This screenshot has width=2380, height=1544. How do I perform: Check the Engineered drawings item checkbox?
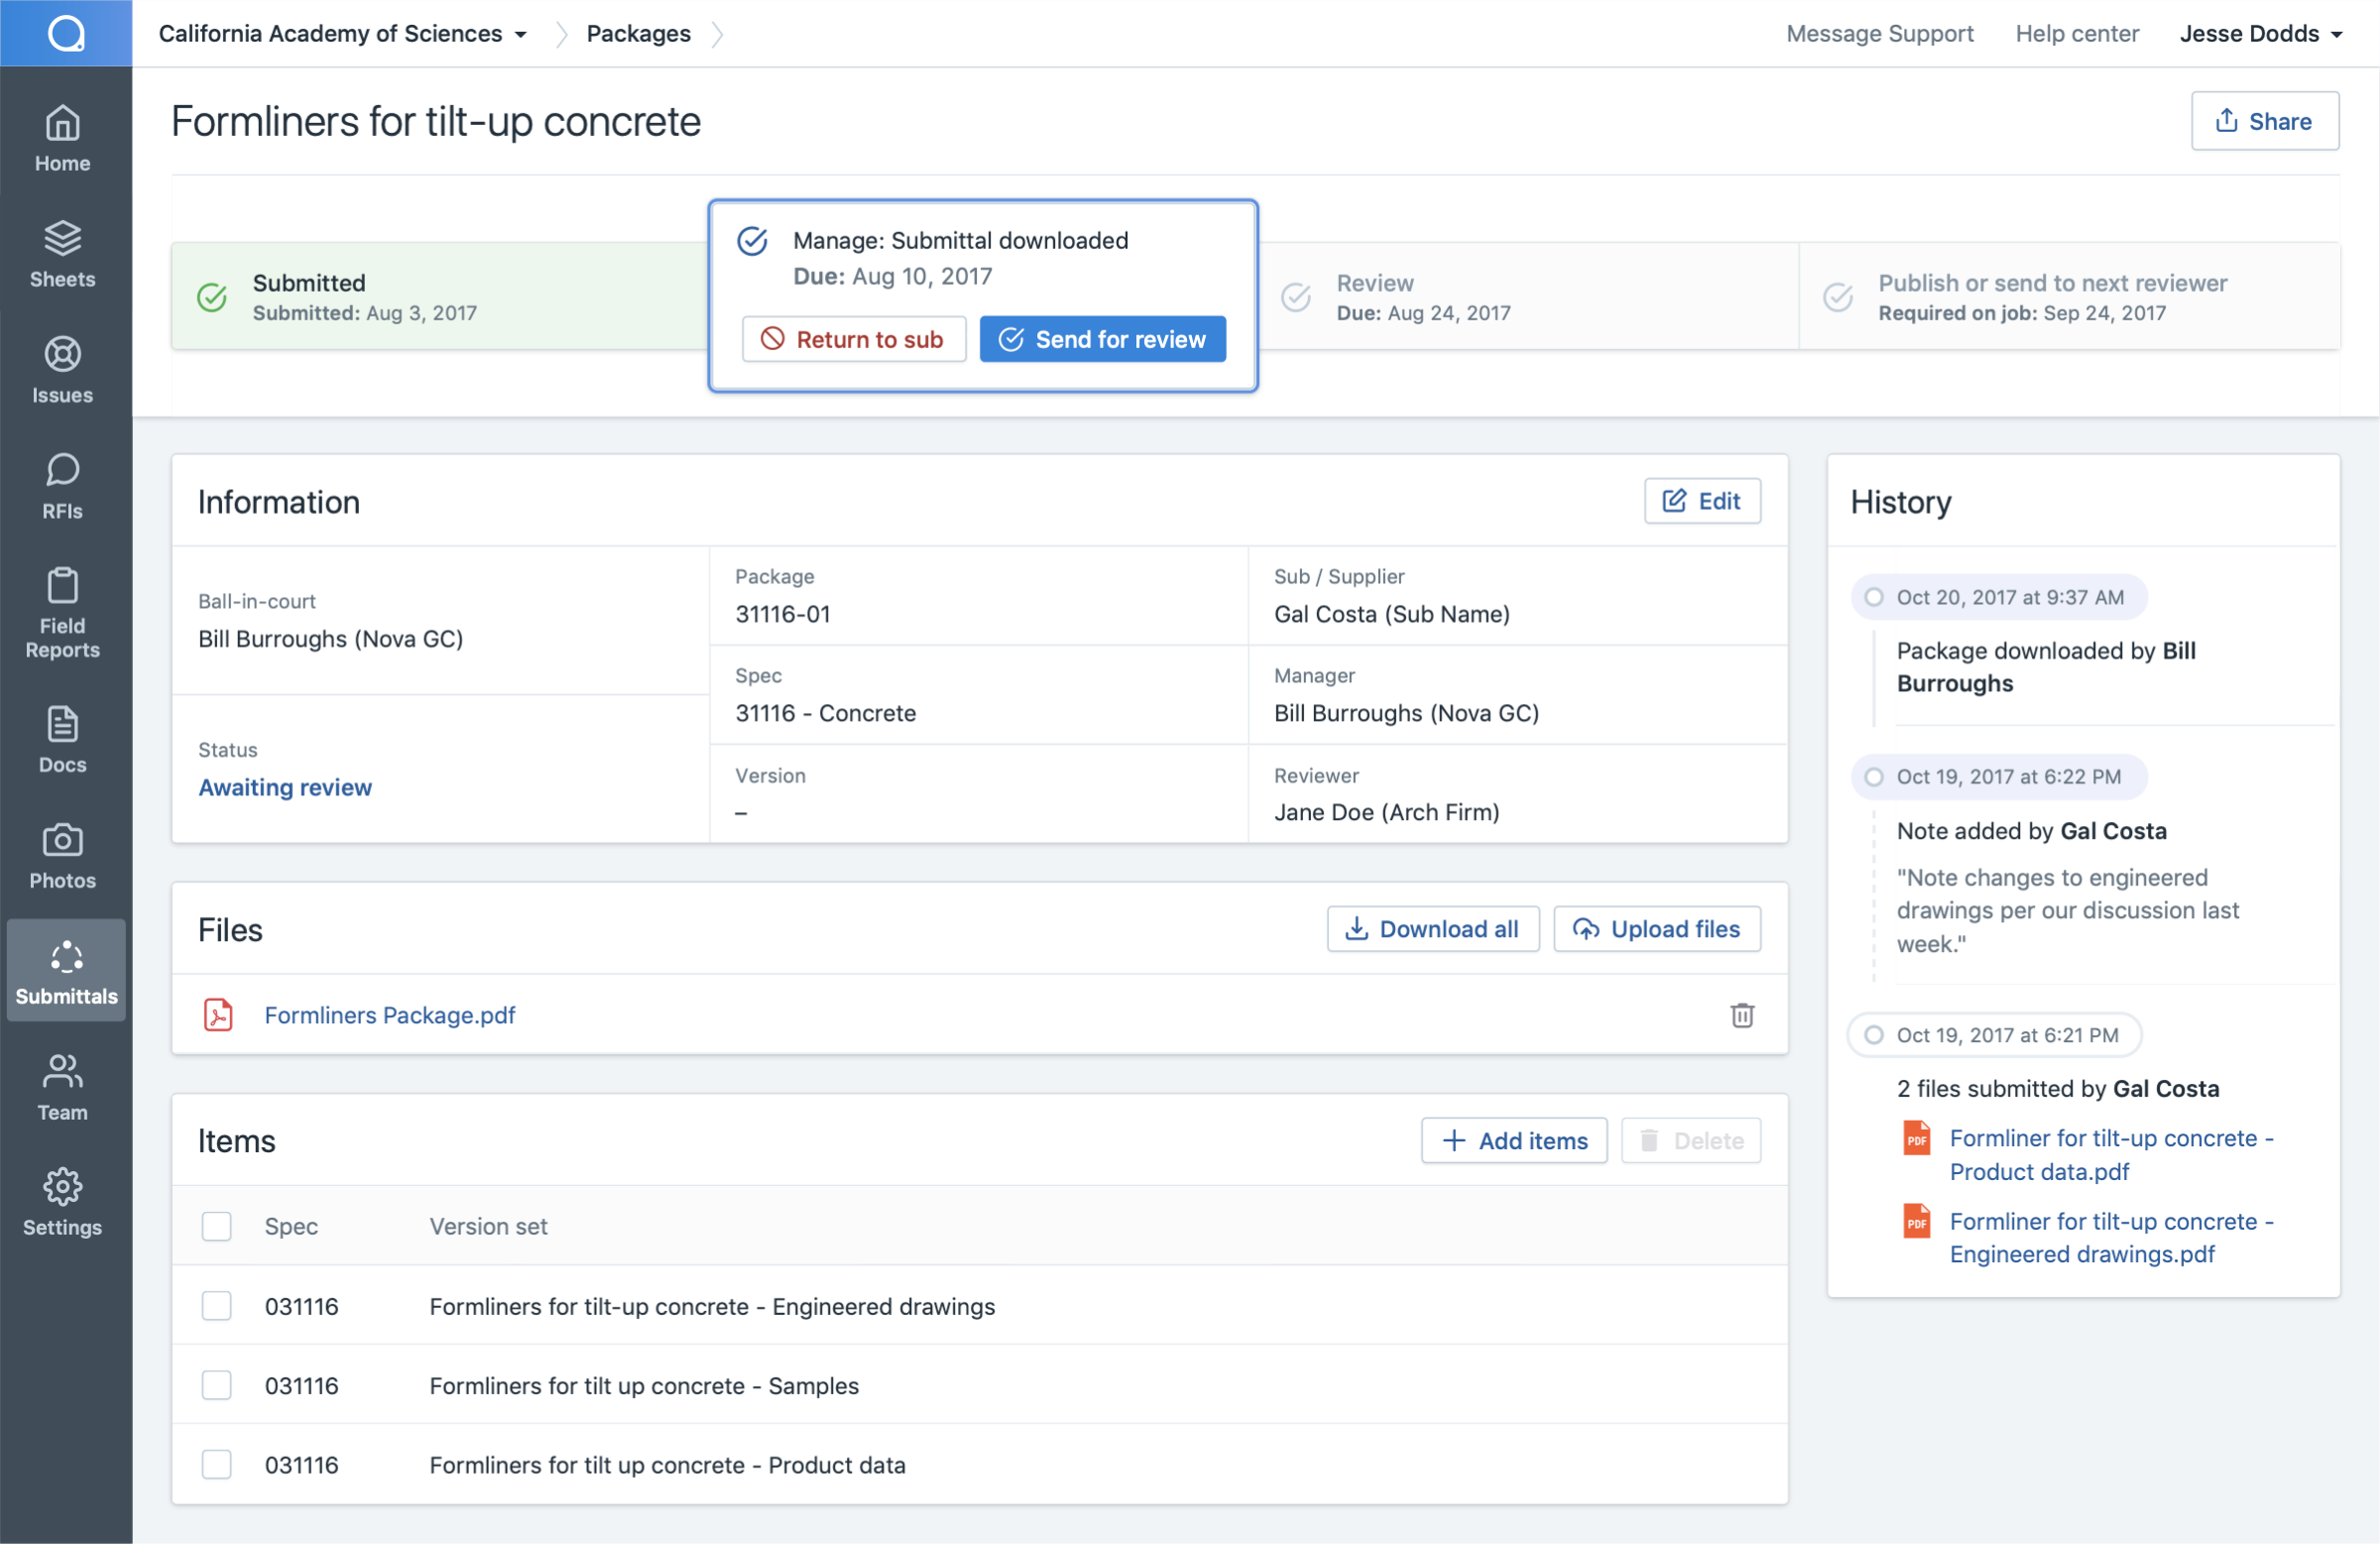[x=216, y=1306]
